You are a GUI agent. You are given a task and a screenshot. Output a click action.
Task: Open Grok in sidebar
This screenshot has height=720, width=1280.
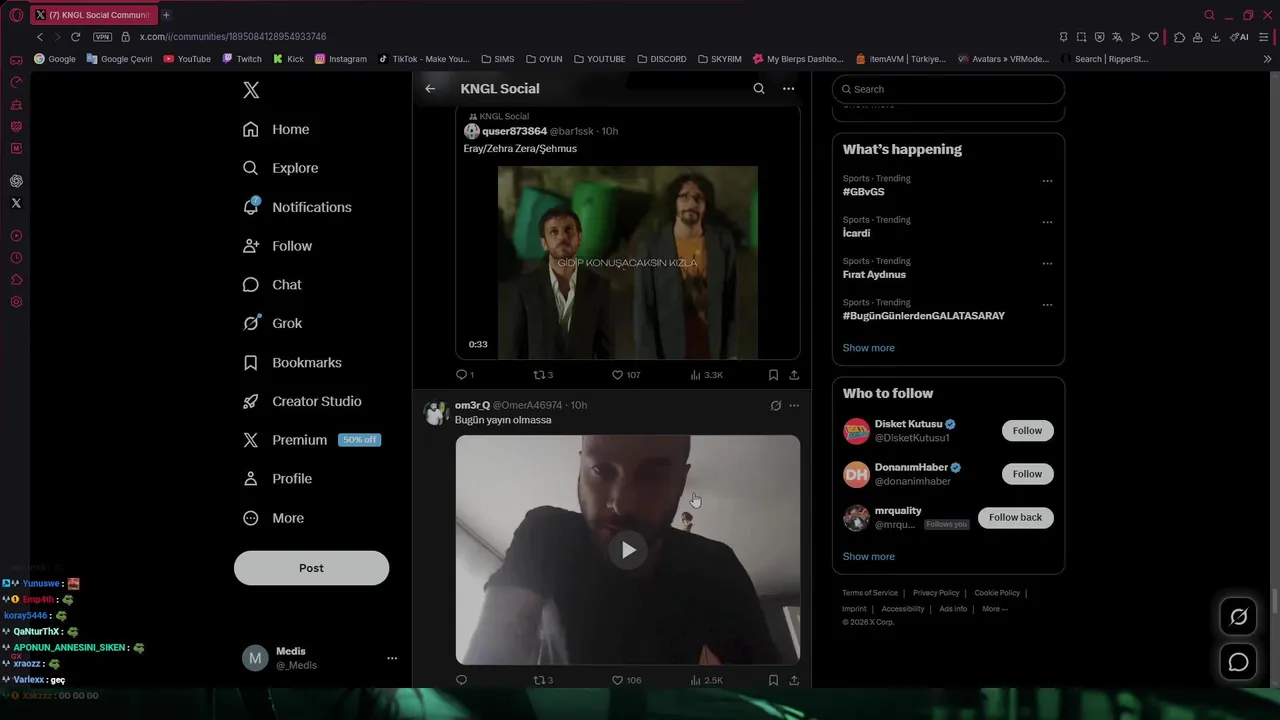[273, 323]
